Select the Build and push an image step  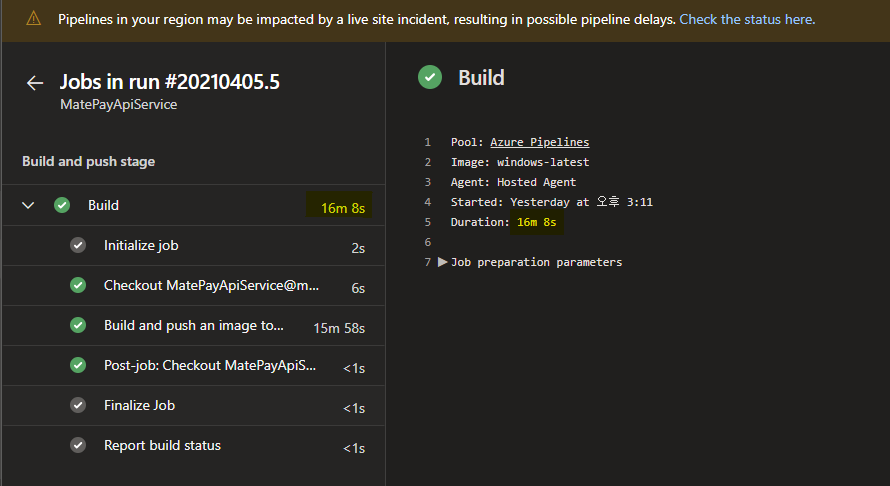pos(194,325)
